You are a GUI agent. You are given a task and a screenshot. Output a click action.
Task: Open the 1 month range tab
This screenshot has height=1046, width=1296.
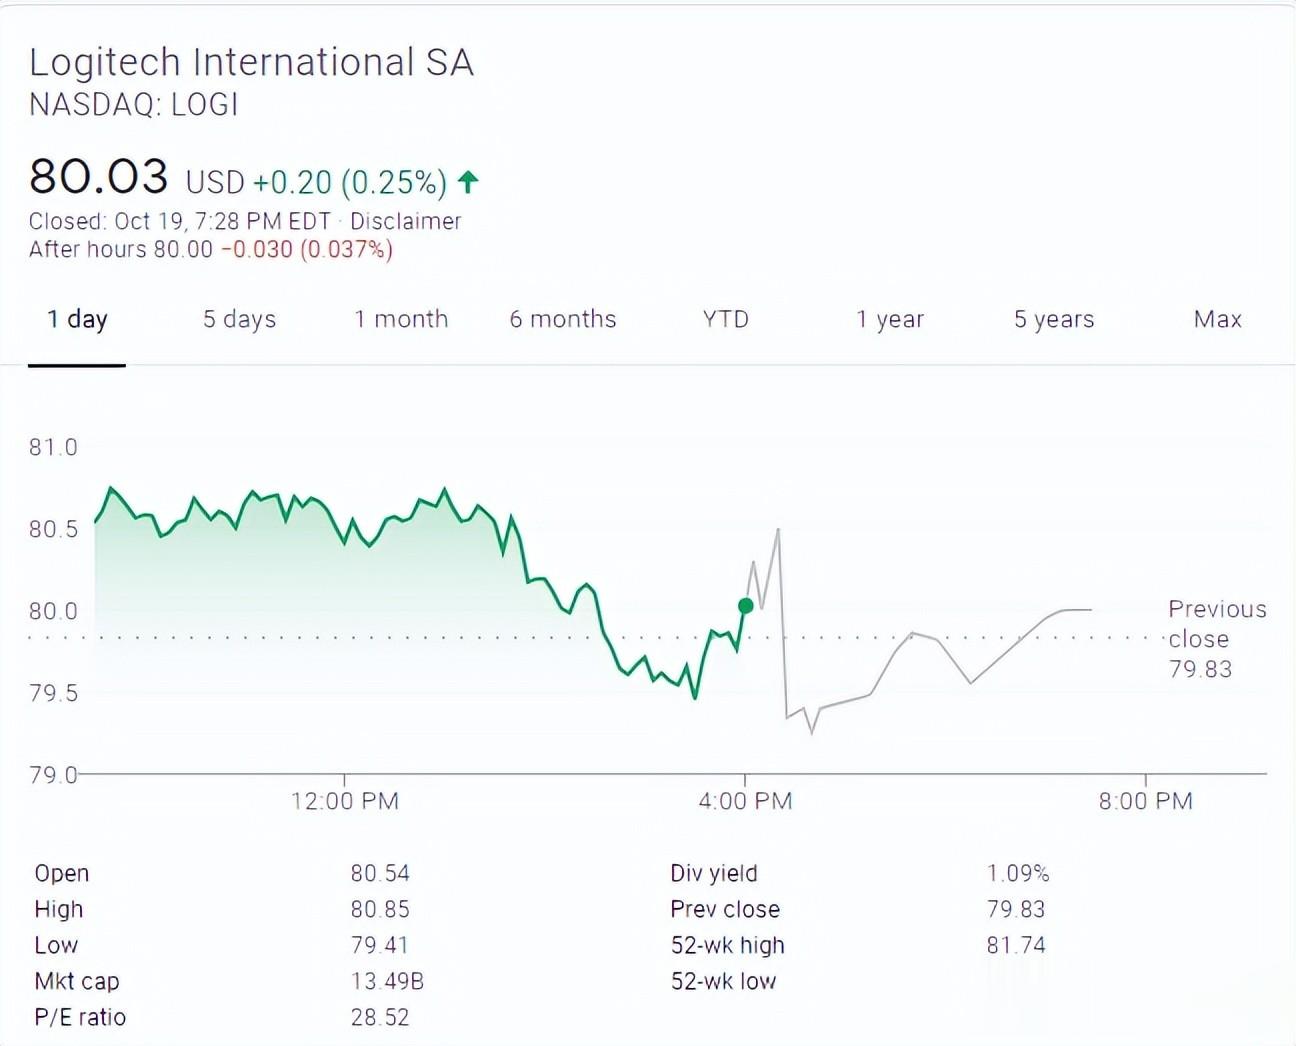pos(401,319)
